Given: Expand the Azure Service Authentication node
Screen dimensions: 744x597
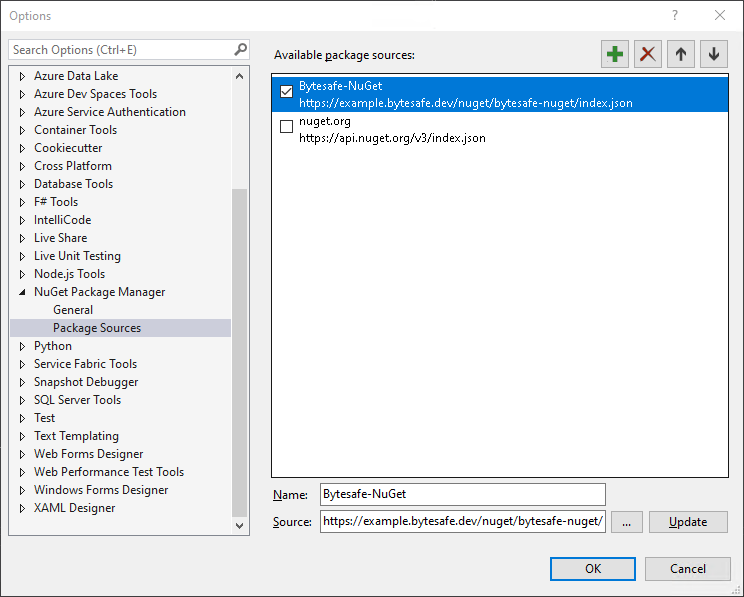Looking at the screenshot, I should (22, 112).
